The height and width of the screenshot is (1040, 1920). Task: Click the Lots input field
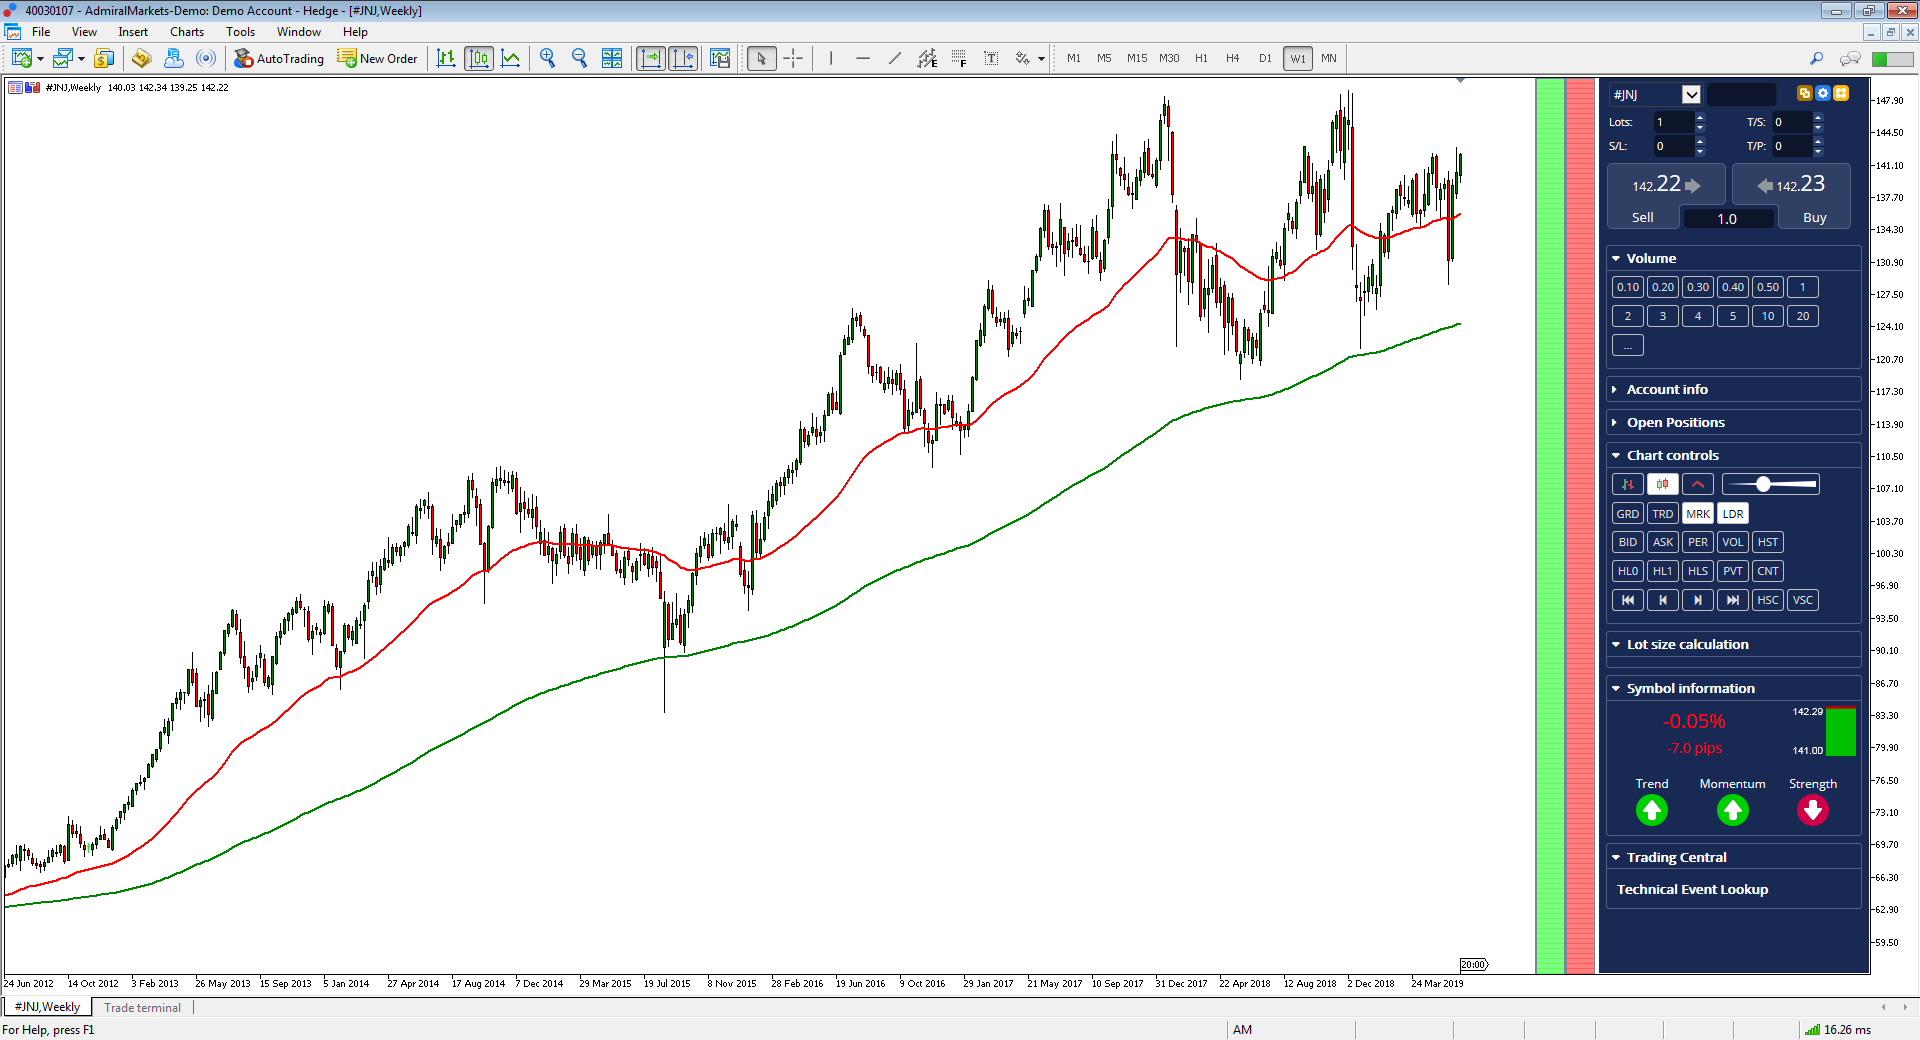[x=1672, y=121]
